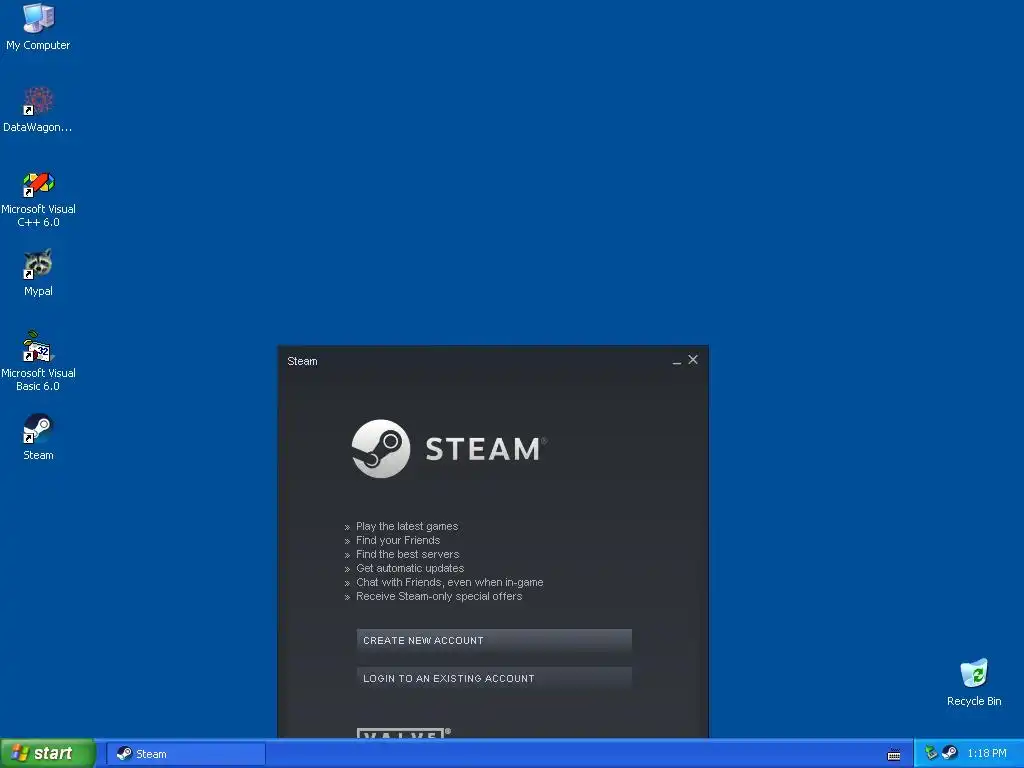Image resolution: width=1024 pixels, height=768 pixels.
Task: Select Microsoft Visual C++ 6.0 shortcut
Action: 38,199
